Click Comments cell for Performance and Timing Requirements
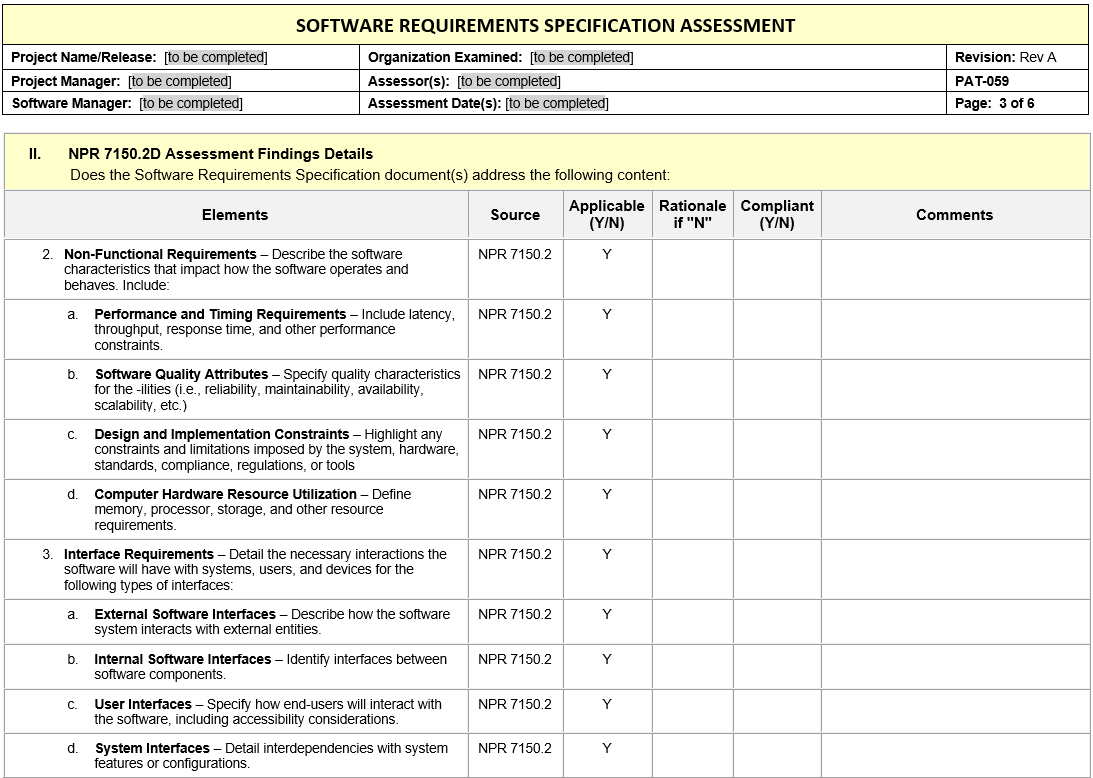This screenshot has width=1093, height=778. click(x=954, y=329)
